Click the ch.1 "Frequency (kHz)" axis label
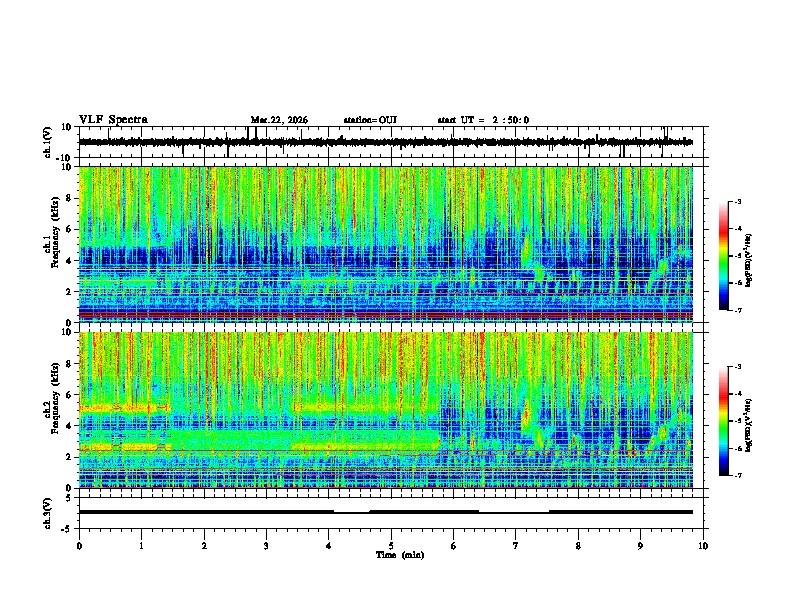 click(x=54, y=232)
